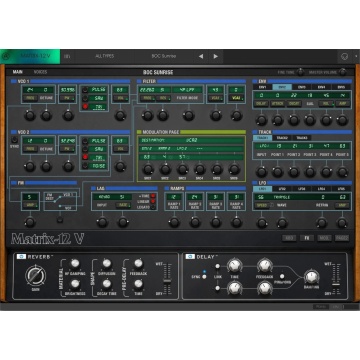Open the preset library browser icon

pyautogui.click(x=67, y=56)
